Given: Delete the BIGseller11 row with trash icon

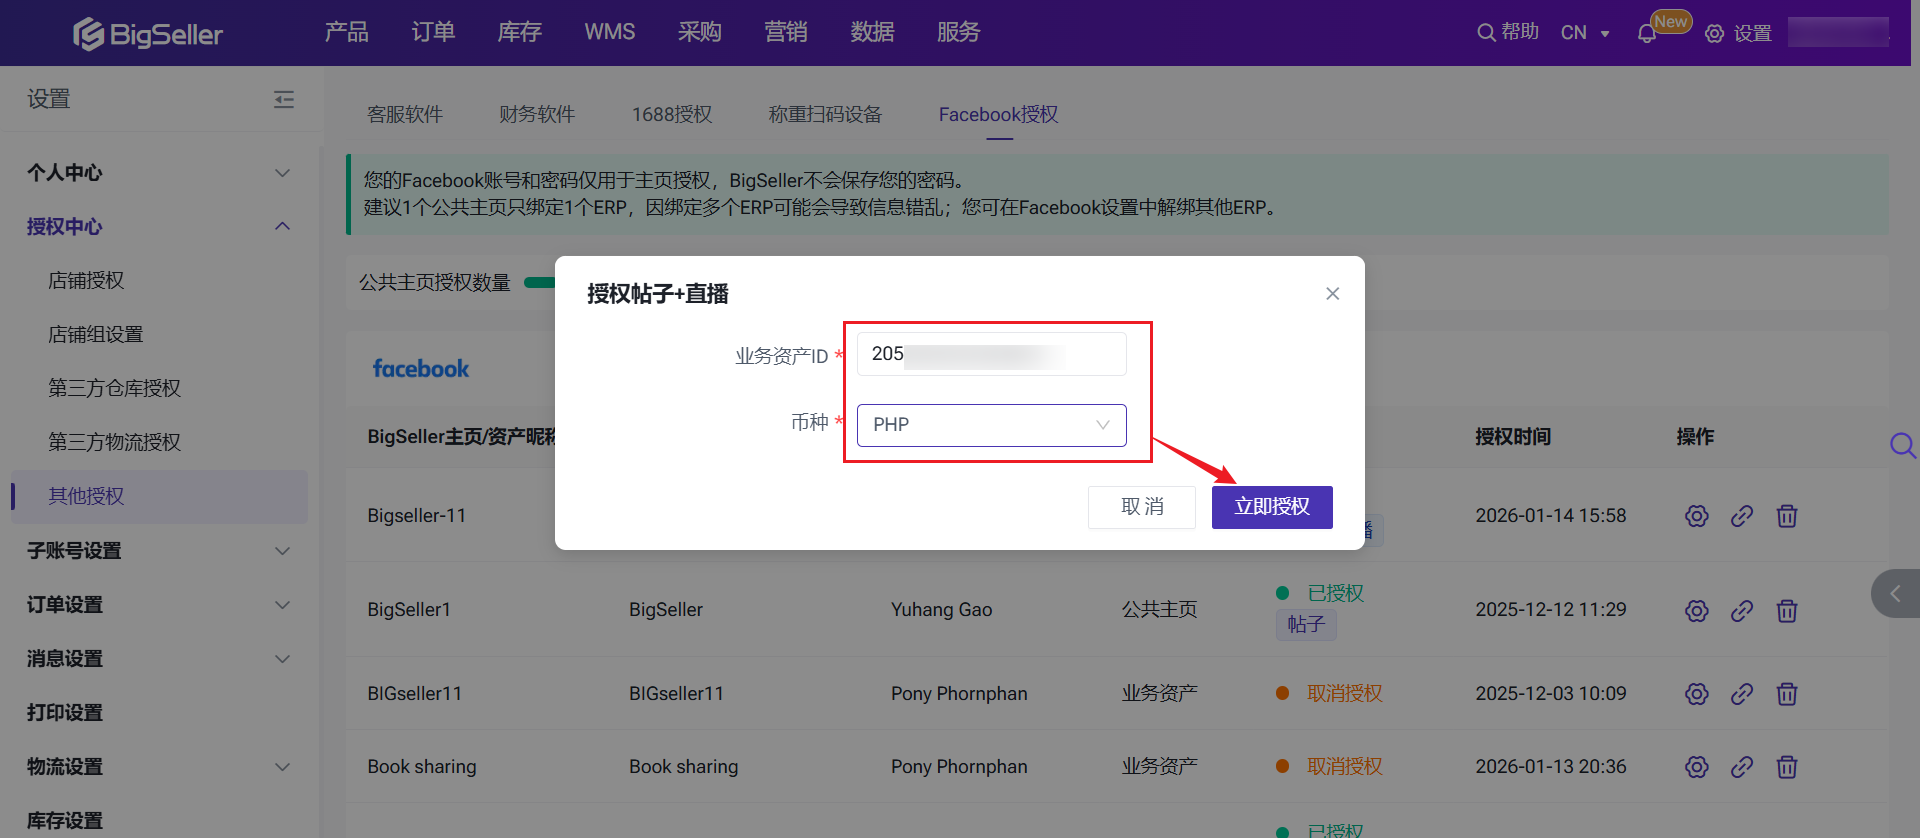Looking at the screenshot, I should click(1787, 694).
